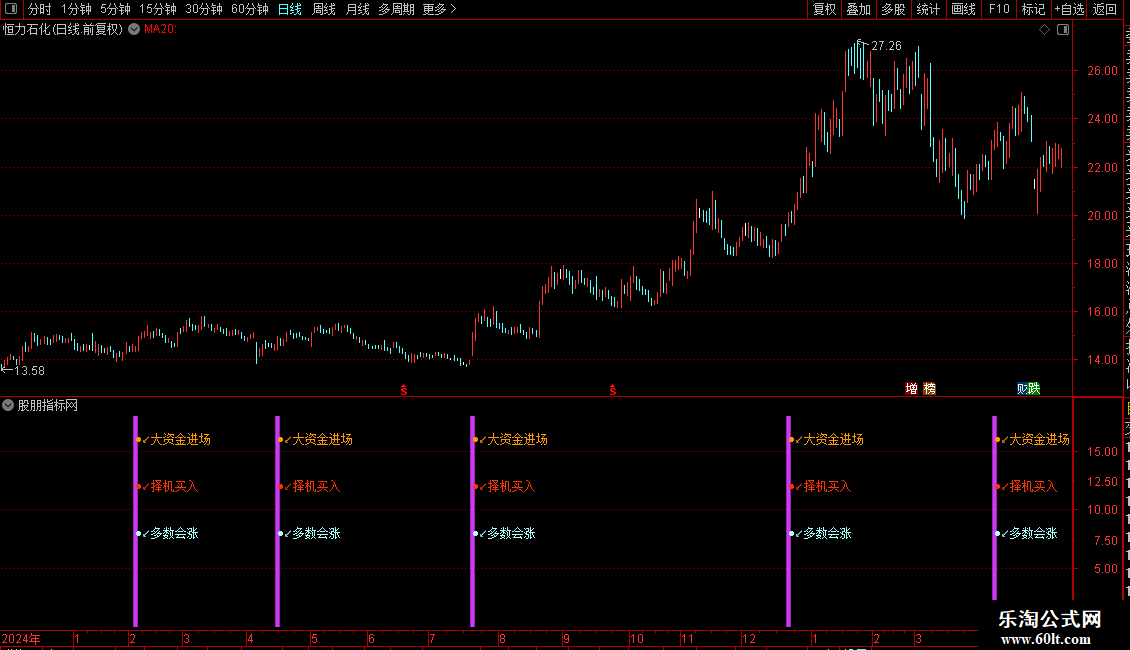This screenshot has width=1130, height=650.
Task: Click the purple signal bar in early February
Action: (x=135, y=521)
